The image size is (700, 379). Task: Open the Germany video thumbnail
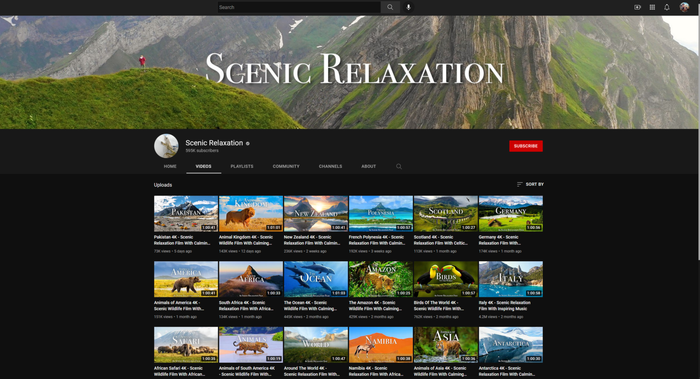pyautogui.click(x=511, y=213)
